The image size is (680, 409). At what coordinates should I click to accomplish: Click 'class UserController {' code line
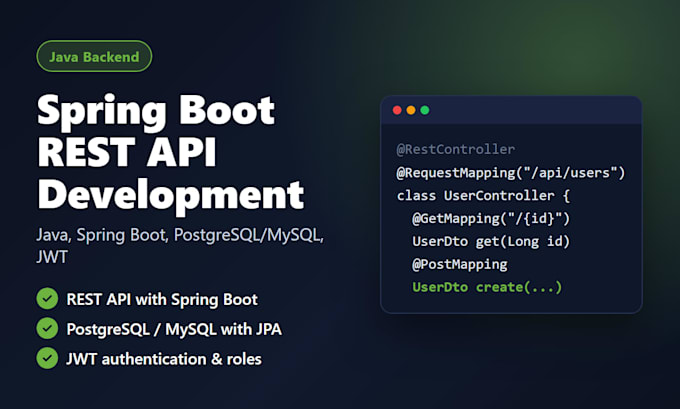point(483,196)
